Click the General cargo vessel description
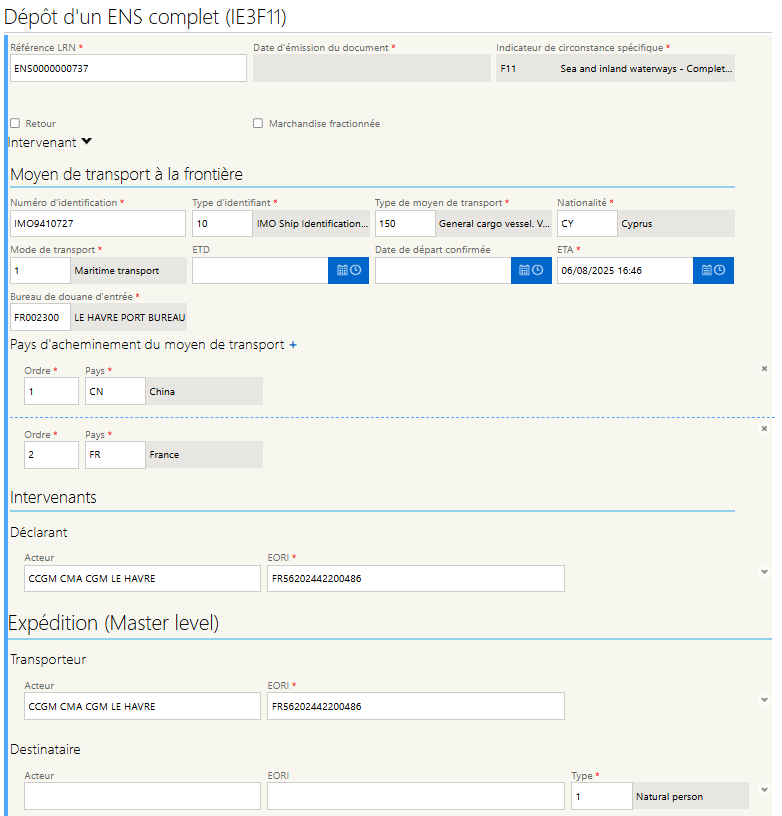 tap(494, 224)
